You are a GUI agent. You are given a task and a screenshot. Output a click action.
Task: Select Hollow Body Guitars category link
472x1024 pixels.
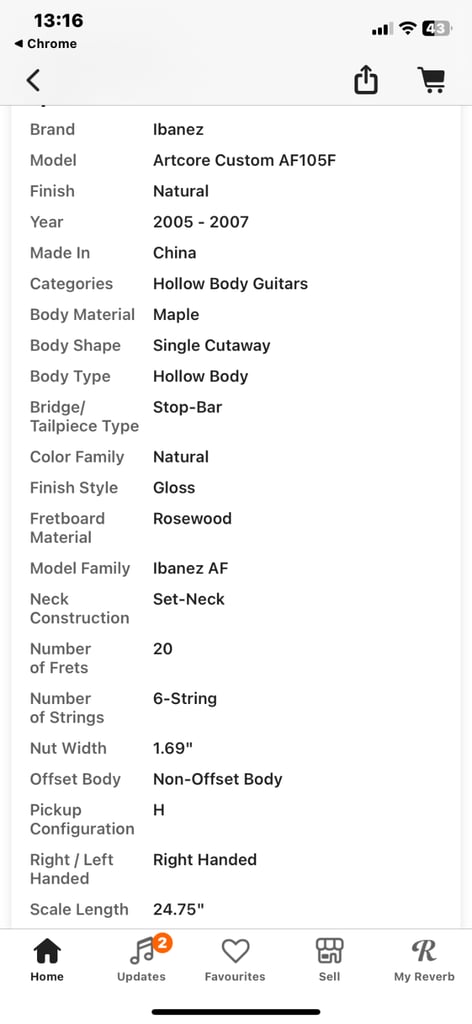pos(230,283)
